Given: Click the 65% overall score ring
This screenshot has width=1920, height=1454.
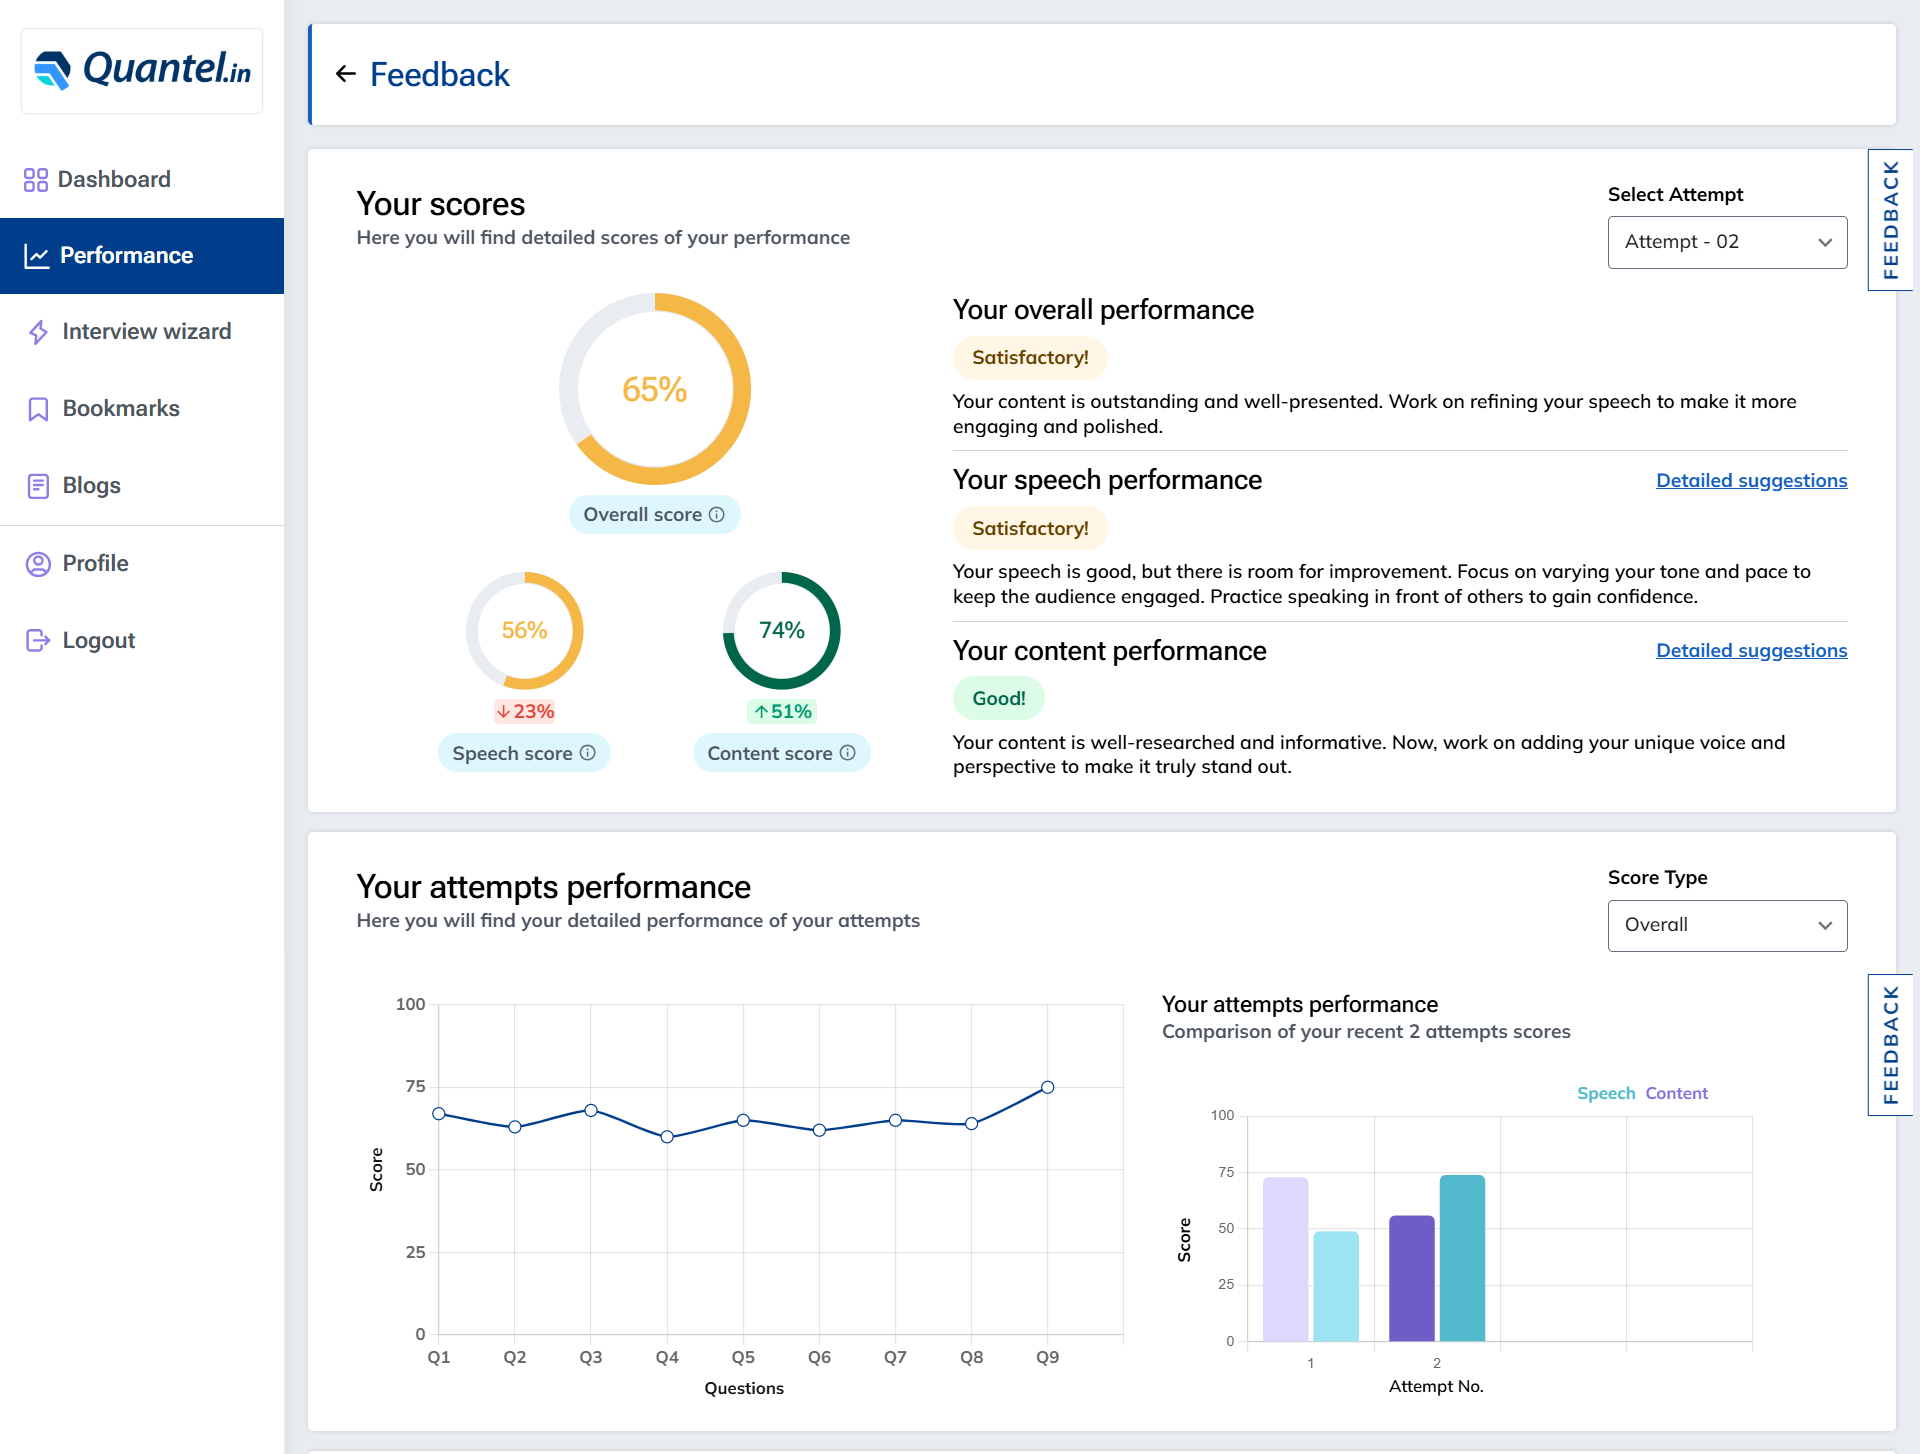Looking at the screenshot, I should [654, 389].
